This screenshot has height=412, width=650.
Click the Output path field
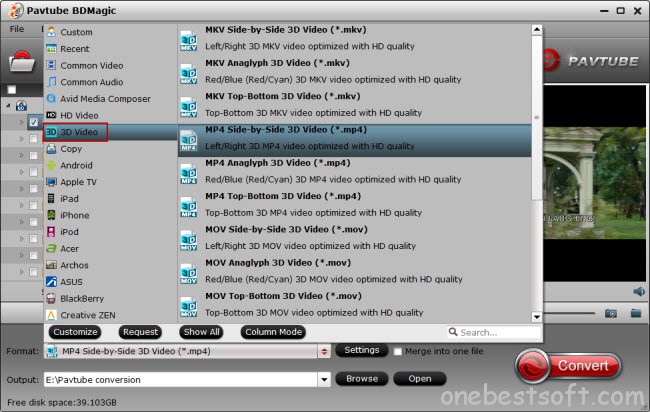coord(181,379)
